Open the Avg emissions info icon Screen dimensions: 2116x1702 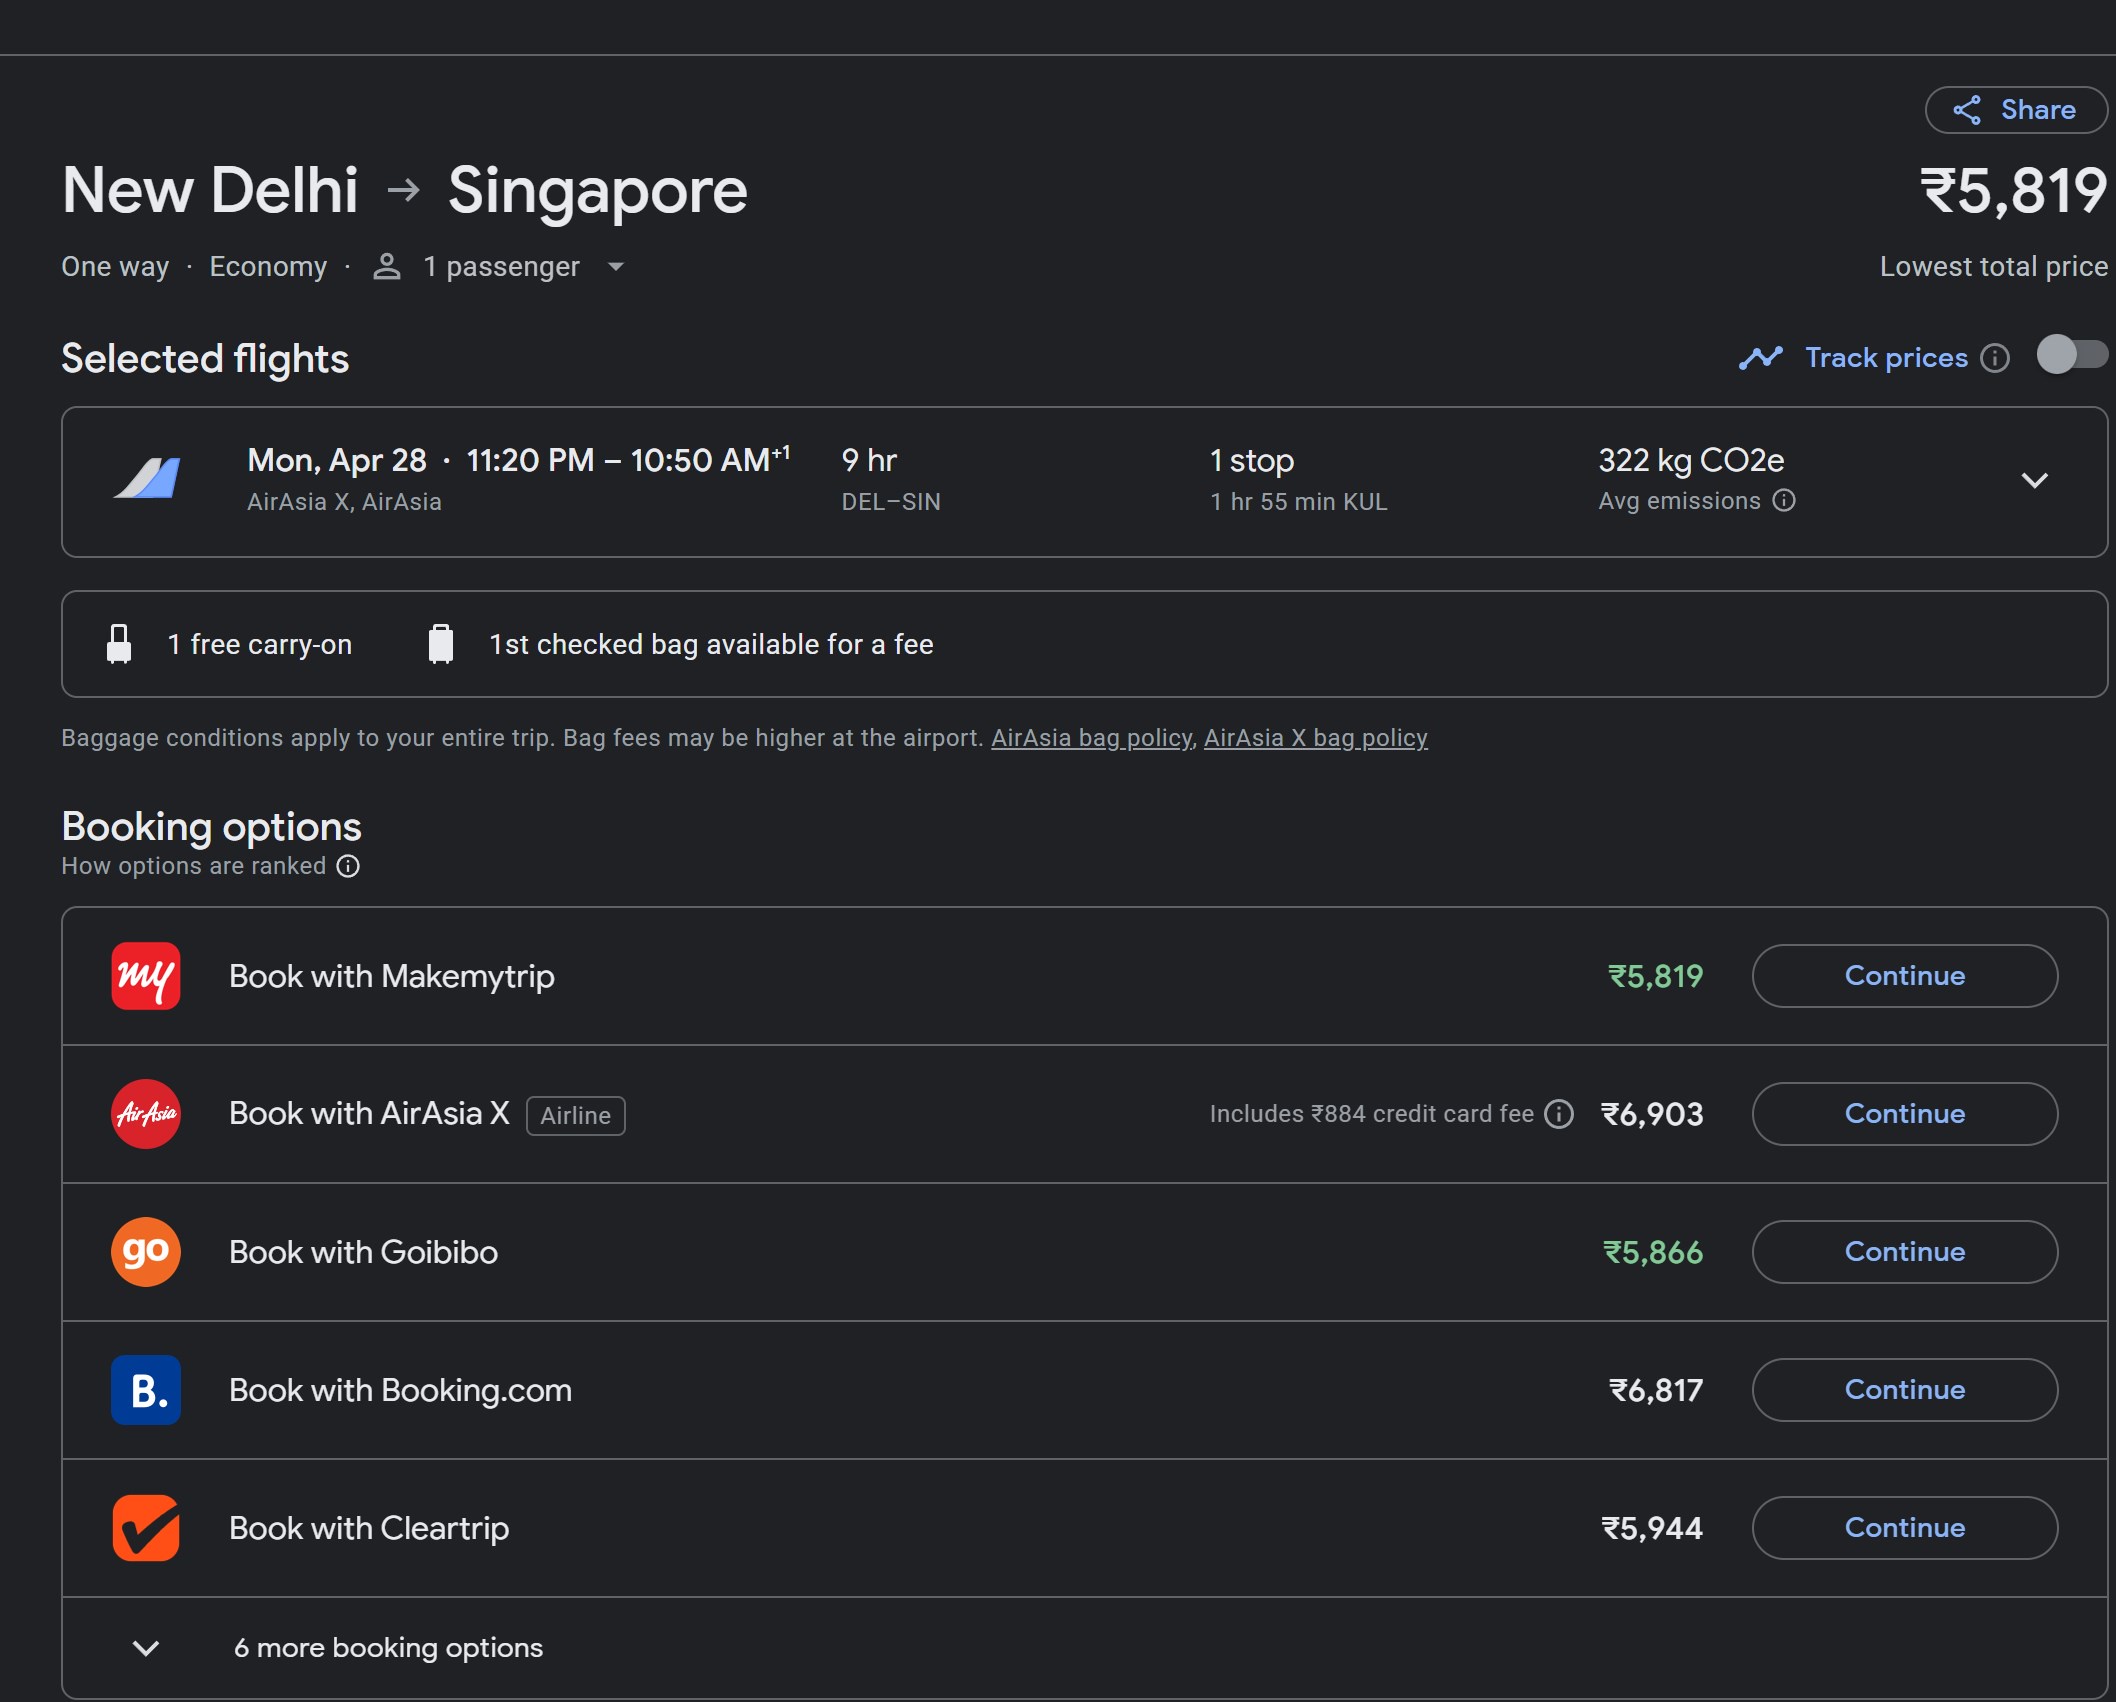pos(1784,501)
